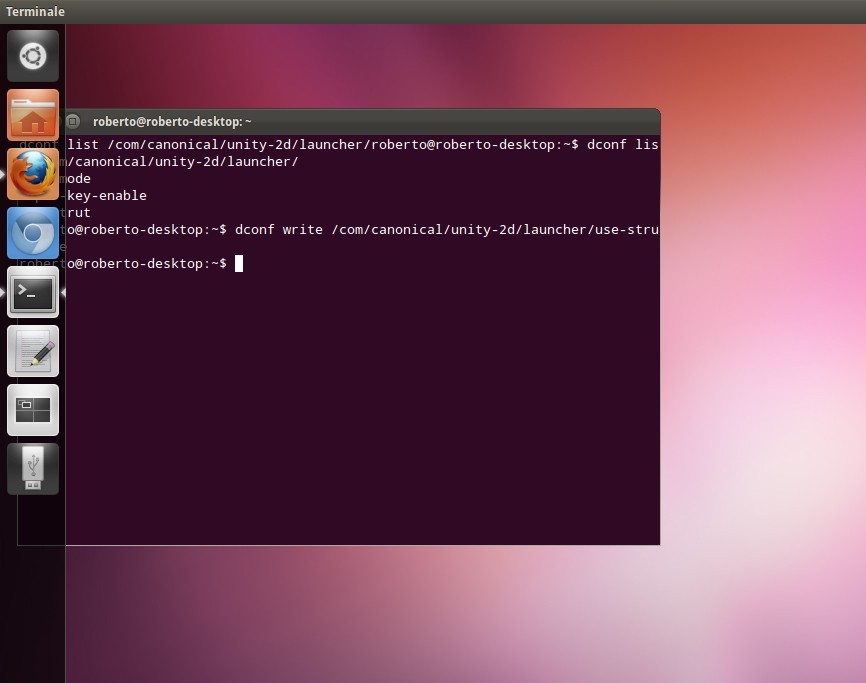Click the "Terminale" panel title
The width and height of the screenshot is (866, 683).
click(x=35, y=11)
